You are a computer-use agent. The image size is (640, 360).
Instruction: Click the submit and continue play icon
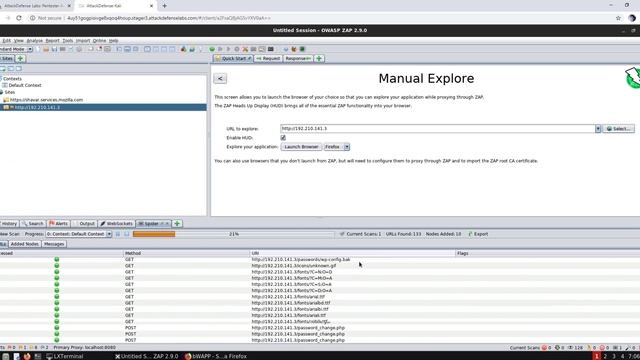[x=228, y=49]
